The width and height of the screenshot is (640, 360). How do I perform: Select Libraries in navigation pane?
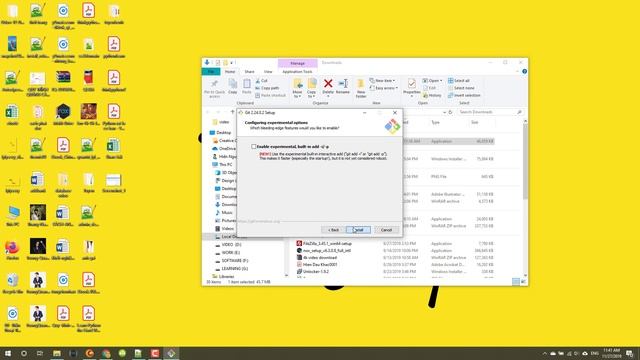pos(223,276)
